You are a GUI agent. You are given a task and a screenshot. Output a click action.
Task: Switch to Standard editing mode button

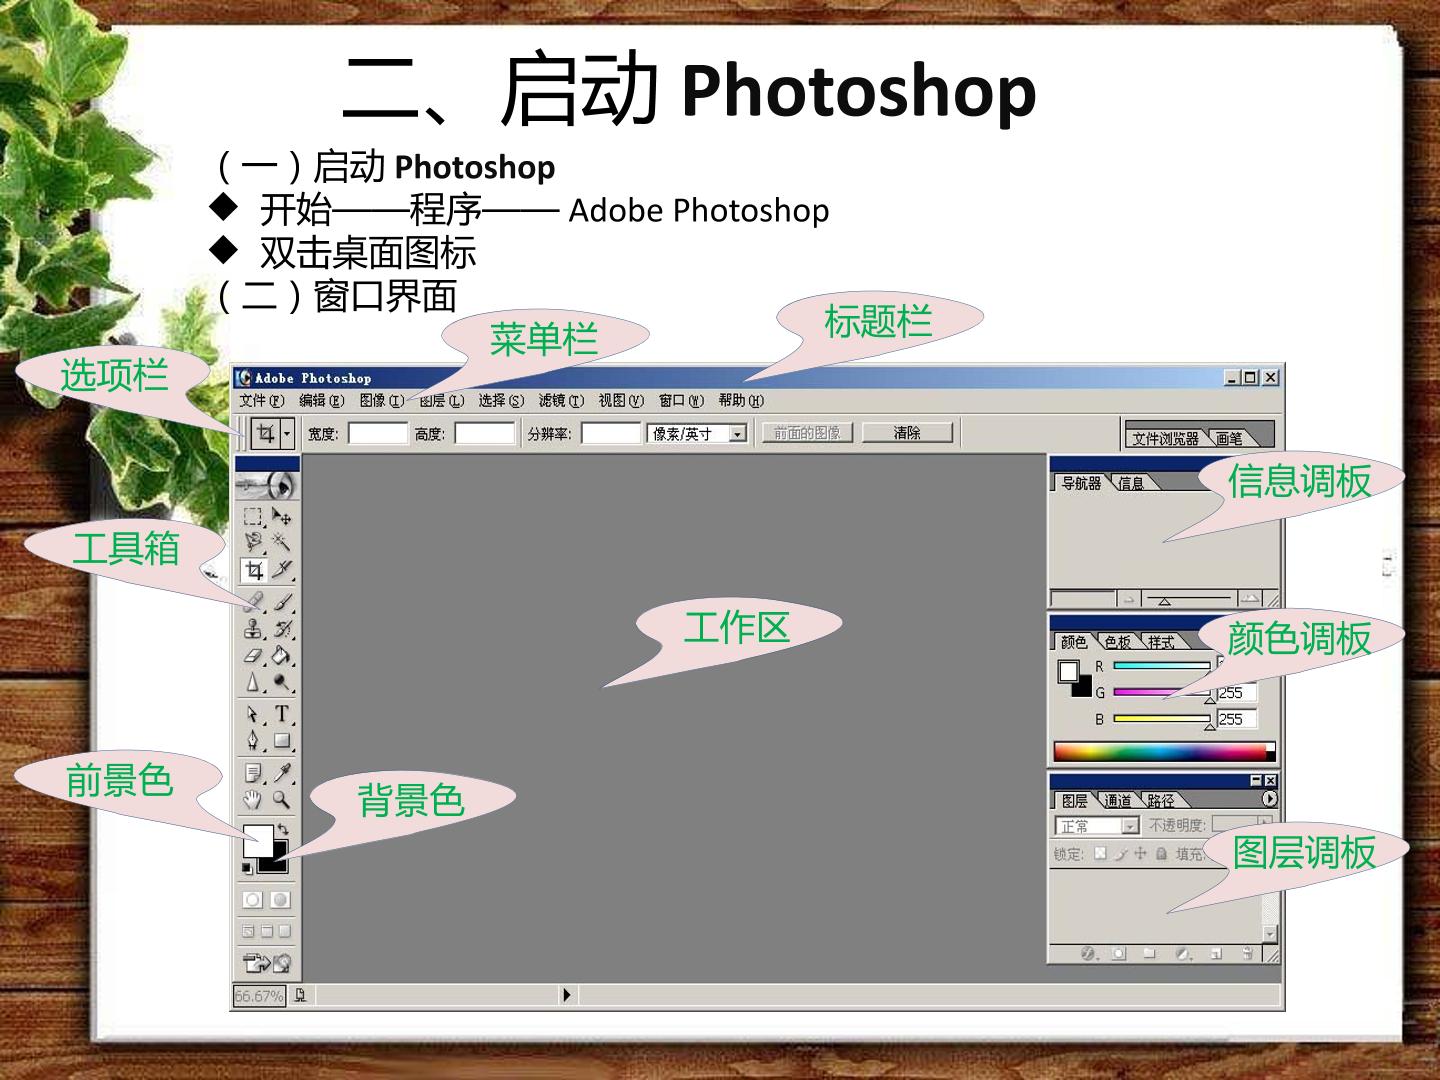point(253,900)
